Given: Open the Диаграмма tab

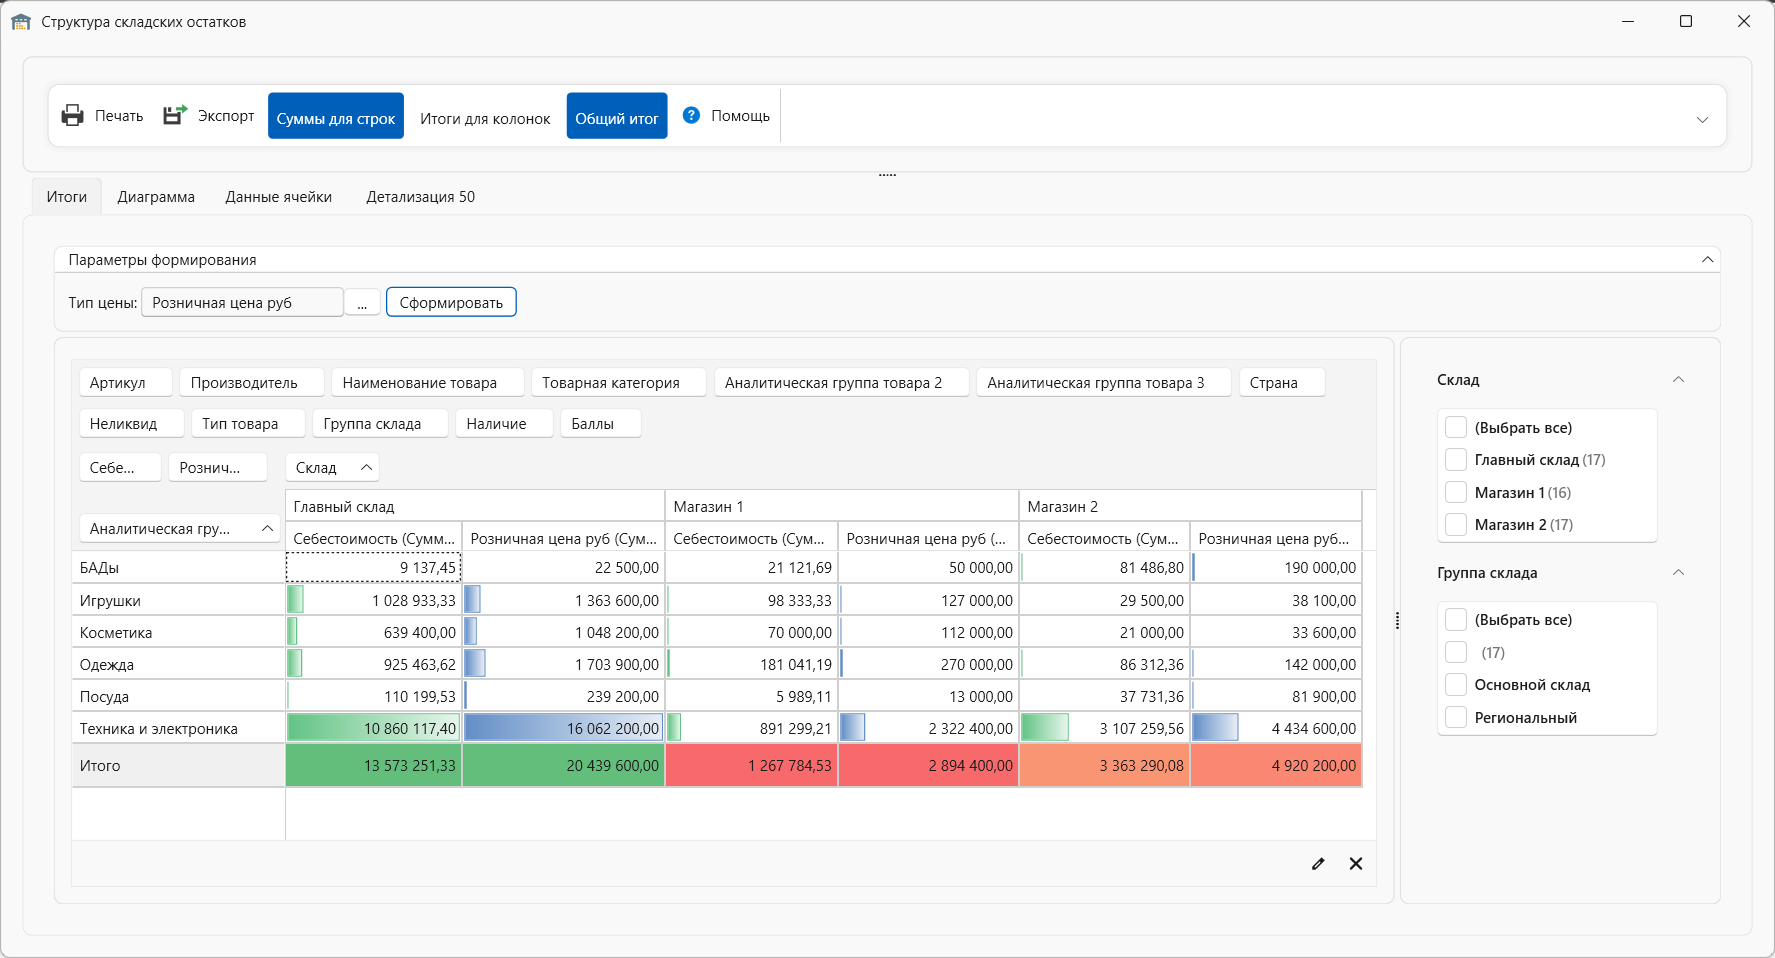Looking at the screenshot, I should (x=156, y=196).
